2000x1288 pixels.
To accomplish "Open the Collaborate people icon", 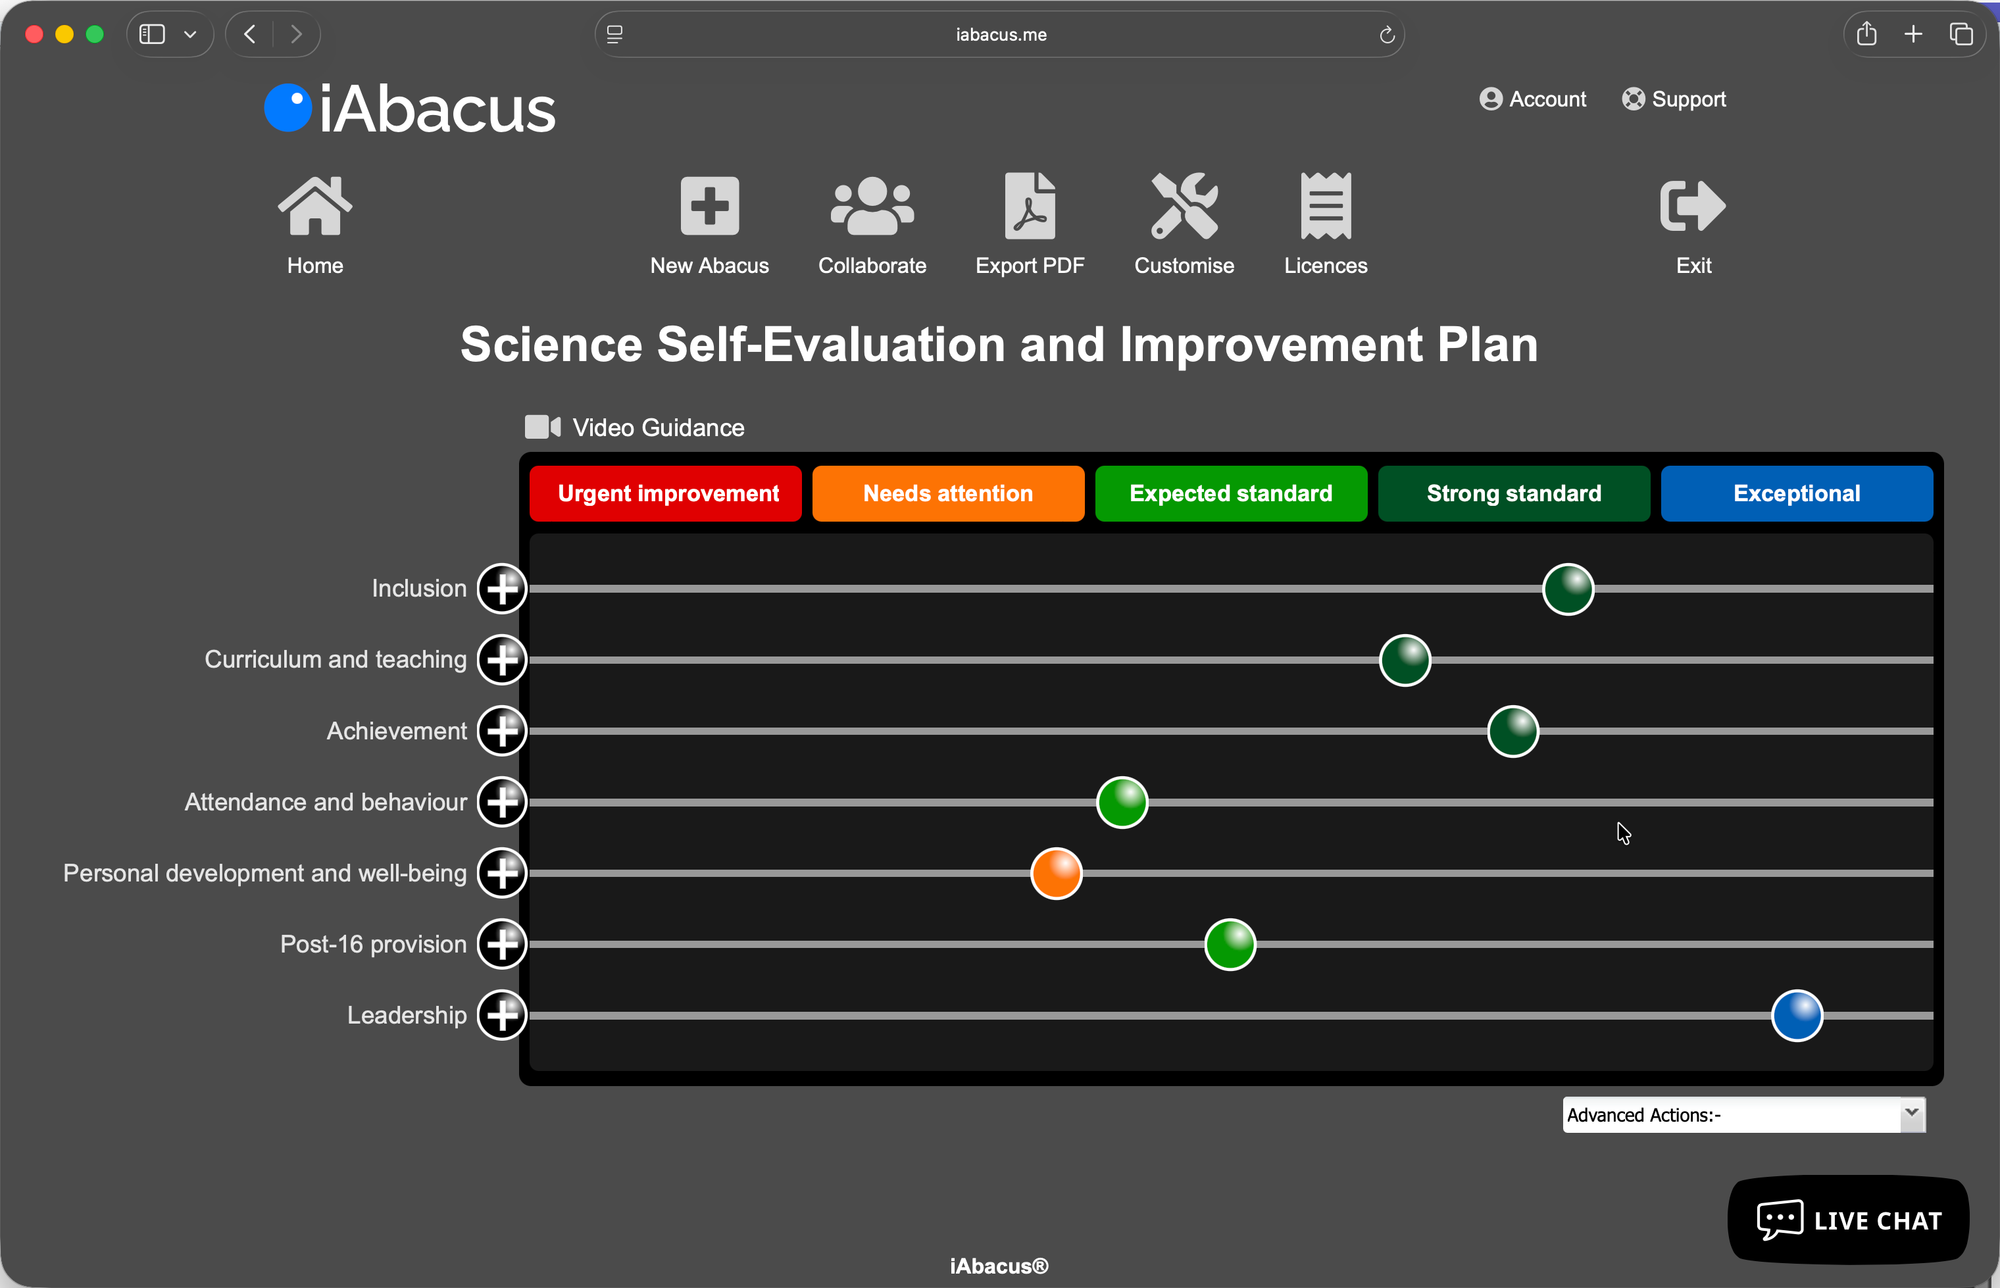I will click(x=872, y=207).
